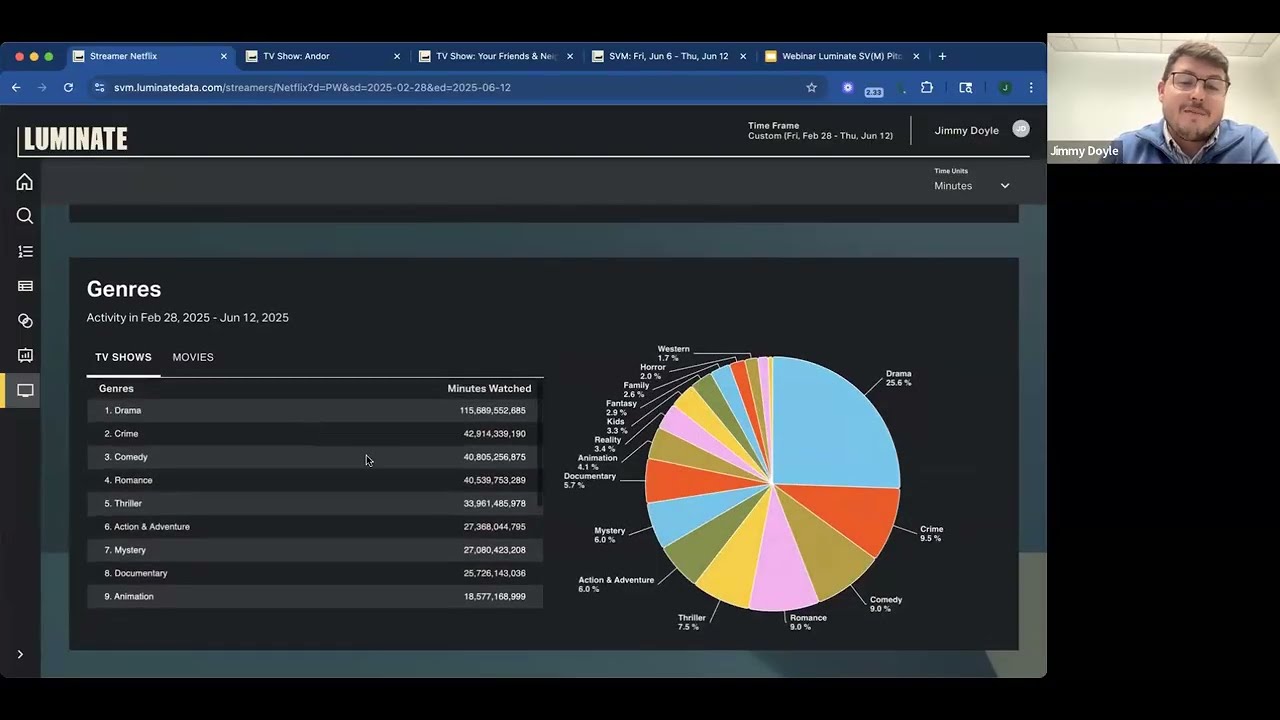Viewport: 1280px width, 720px height.
Task: Close the SVM: Fri, Jun 6 tab
Action: click(743, 56)
